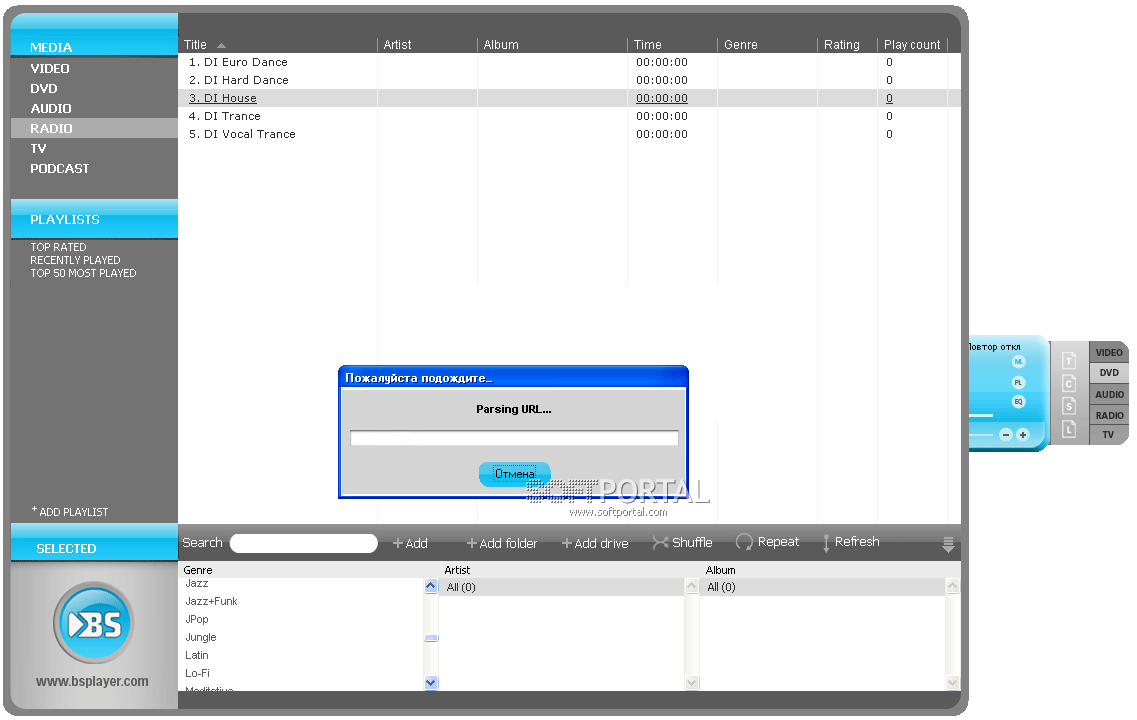Refresh the media library
Image resolution: width=1137 pixels, height=720 pixels.
click(851, 542)
